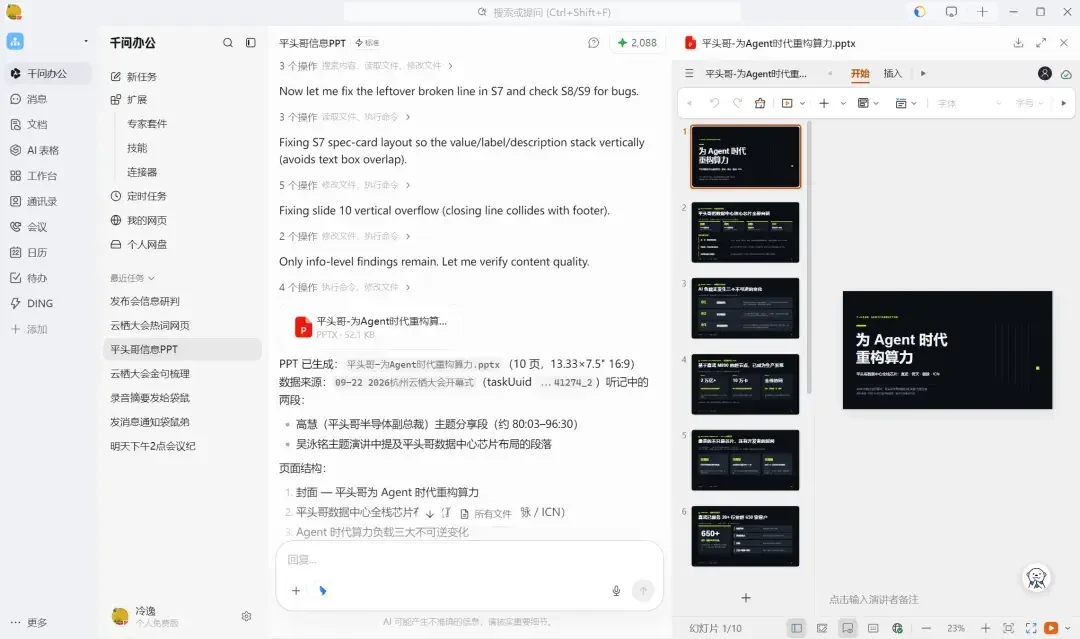Expand the 4 个操作 step list
Screen dimensions: 1080x639
[x=344, y=287]
